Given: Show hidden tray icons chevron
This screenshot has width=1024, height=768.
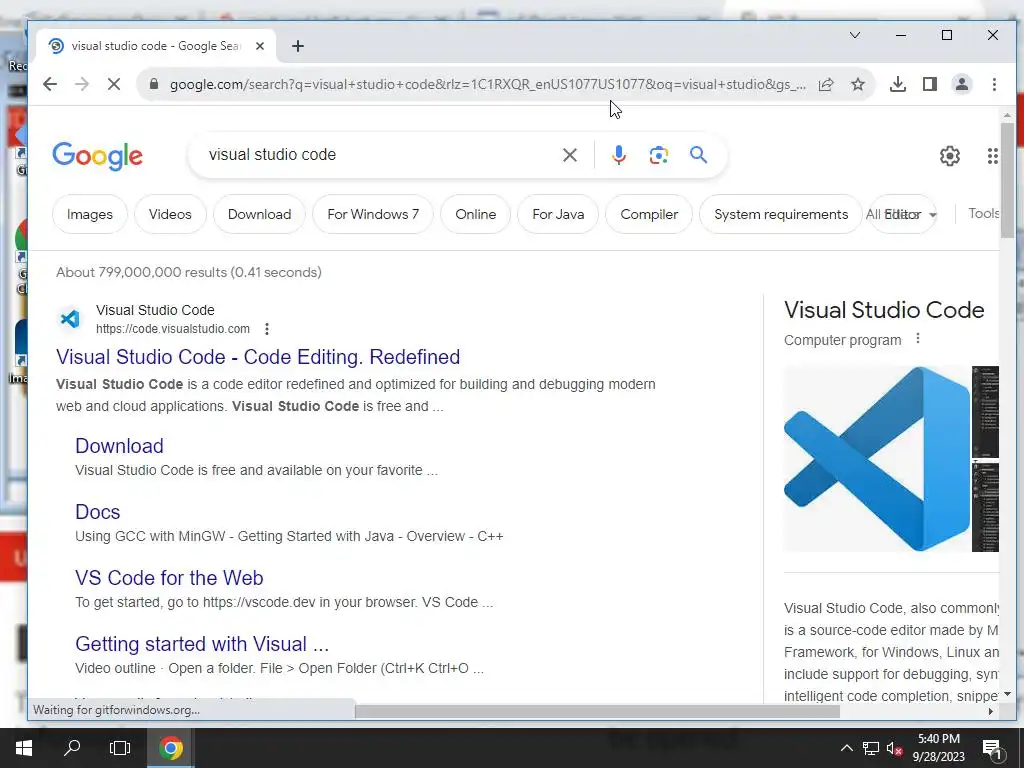Looking at the screenshot, I should click(846, 748).
